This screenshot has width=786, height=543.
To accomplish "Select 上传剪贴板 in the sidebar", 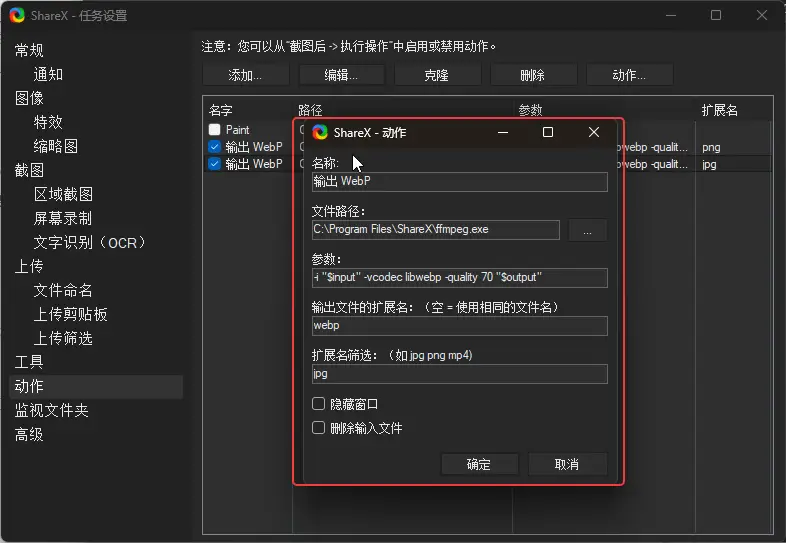I will click(71, 314).
